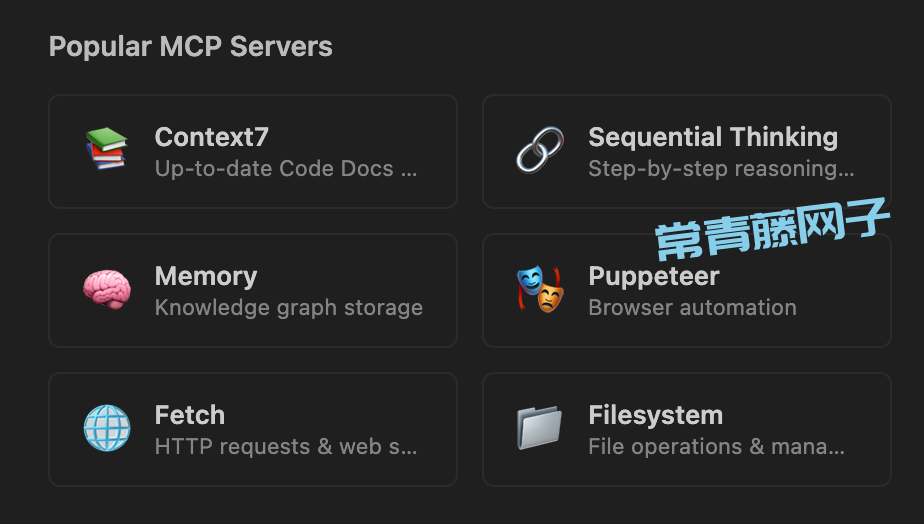This screenshot has height=524, width=924.
Task: Open the Puppeteer server title
Action: click(654, 276)
